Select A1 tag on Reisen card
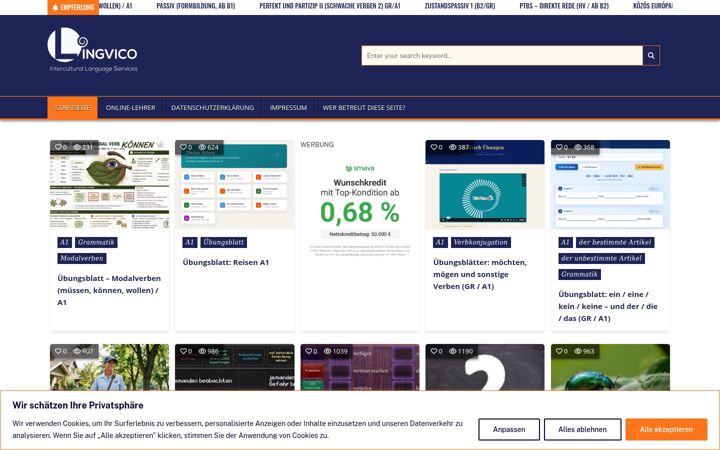The image size is (720, 450). [x=189, y=242]
